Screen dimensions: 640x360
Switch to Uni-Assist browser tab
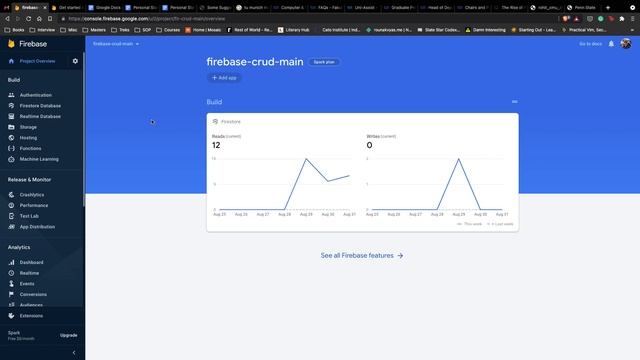pos(362,7)
